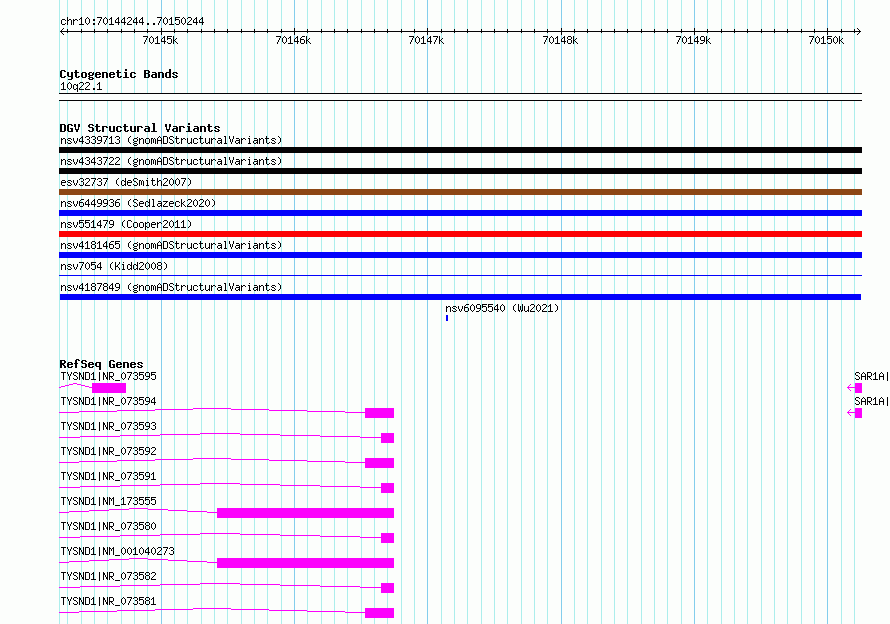Click the chr10:70144244..70150244 region label
This screenshot has width=890, height=624.
click(132, 22)
